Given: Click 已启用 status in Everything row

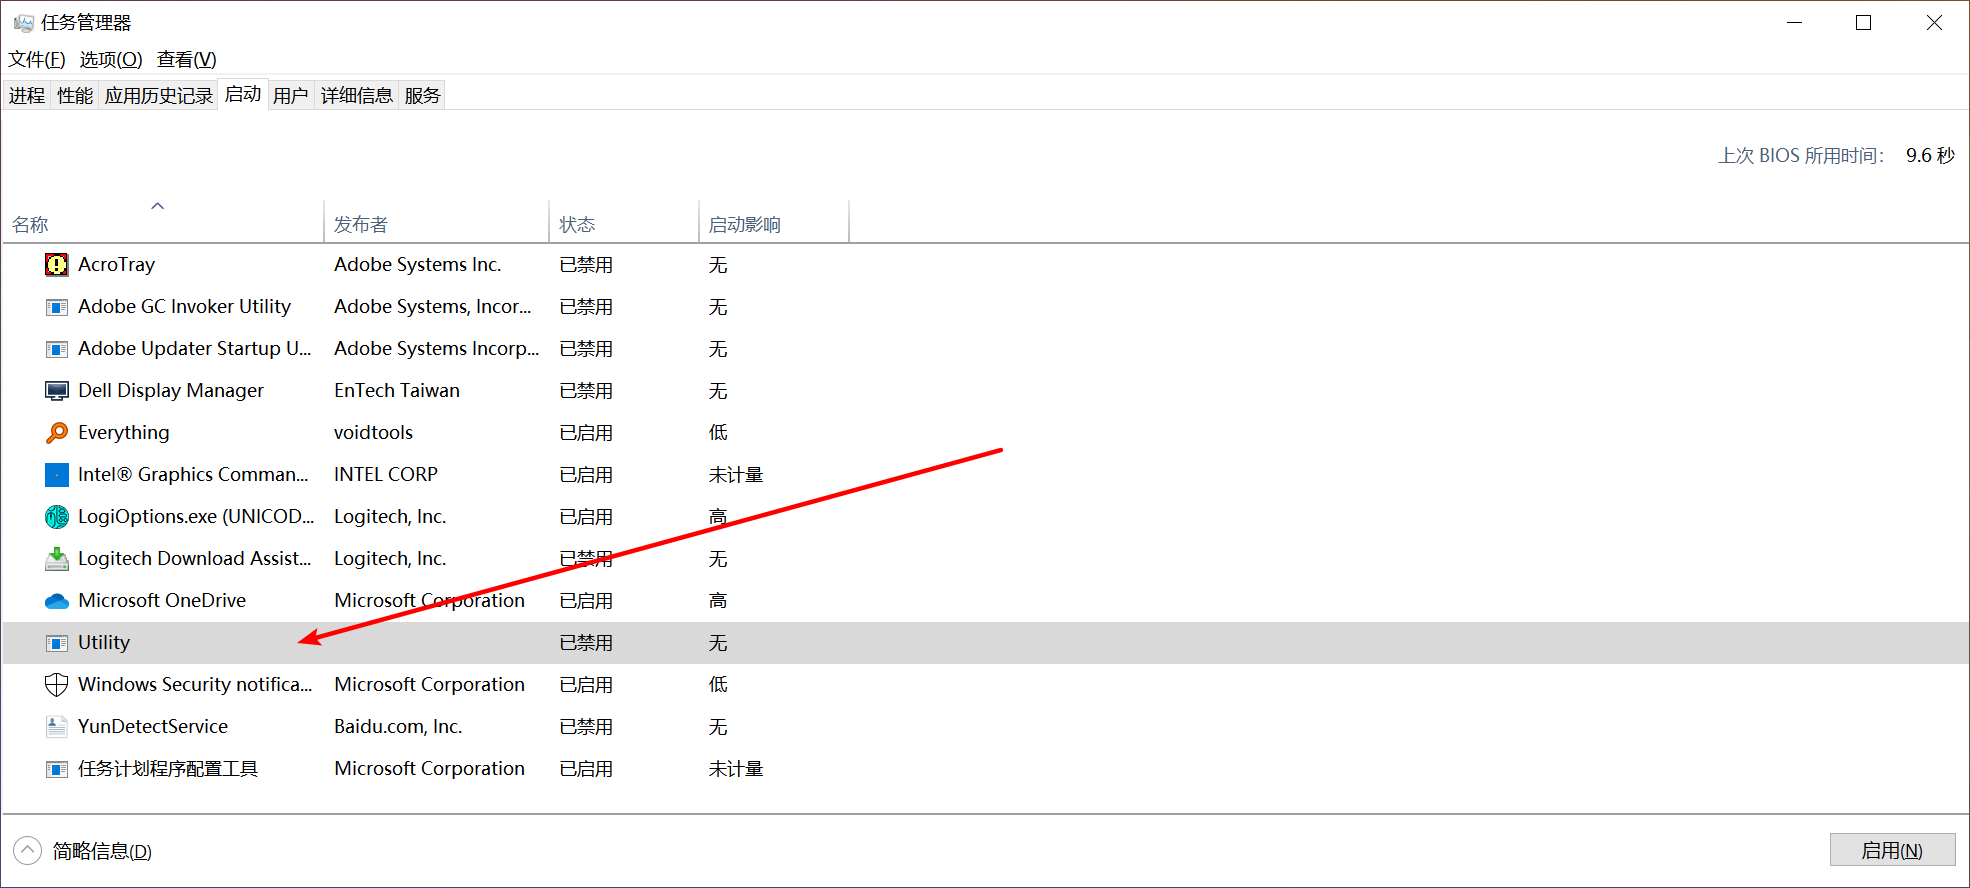Looking at the screenshot, I should (x=586, y=432).
